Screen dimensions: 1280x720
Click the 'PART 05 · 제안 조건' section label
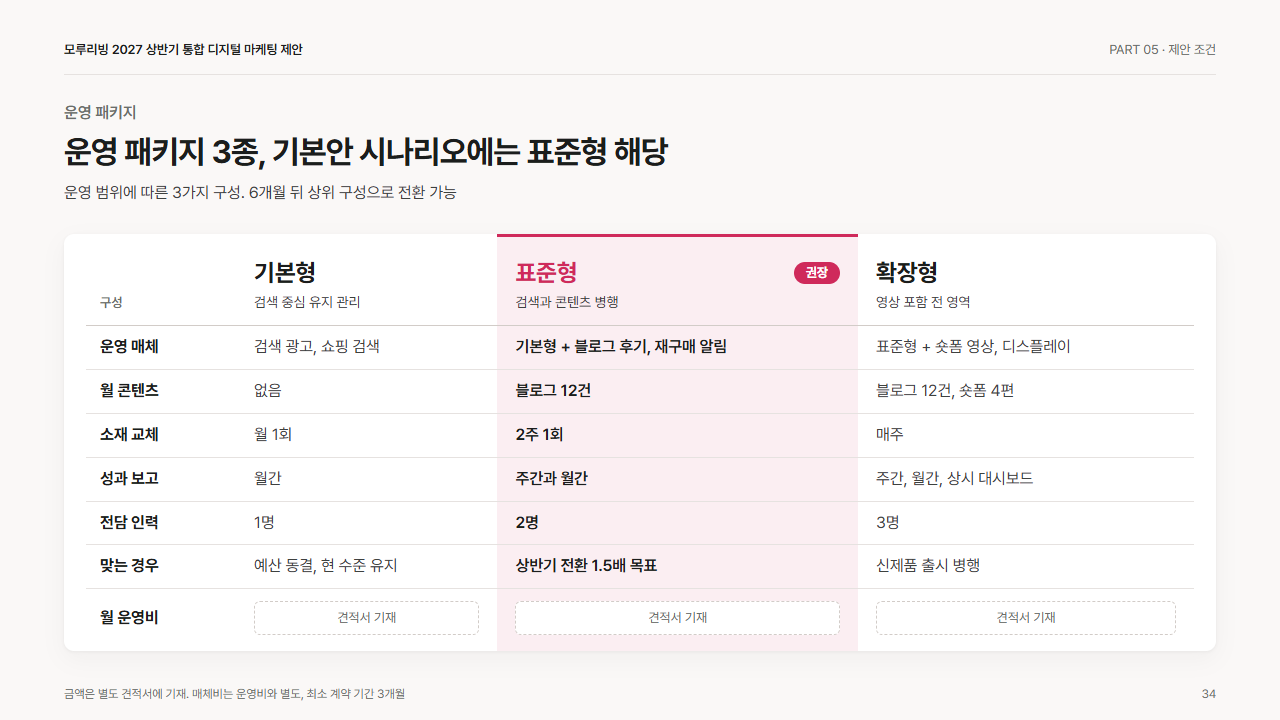(1162, 49)
